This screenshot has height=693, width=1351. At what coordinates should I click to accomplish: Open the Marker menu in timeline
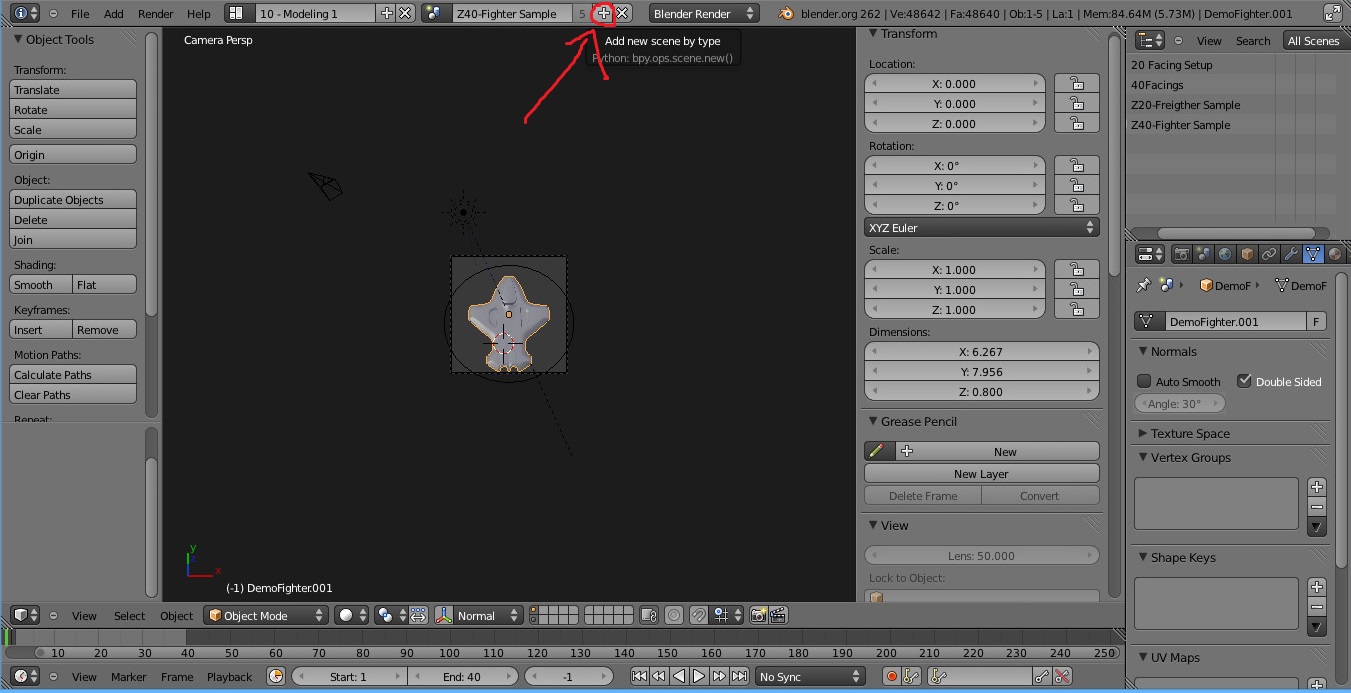tap(128, 677)
